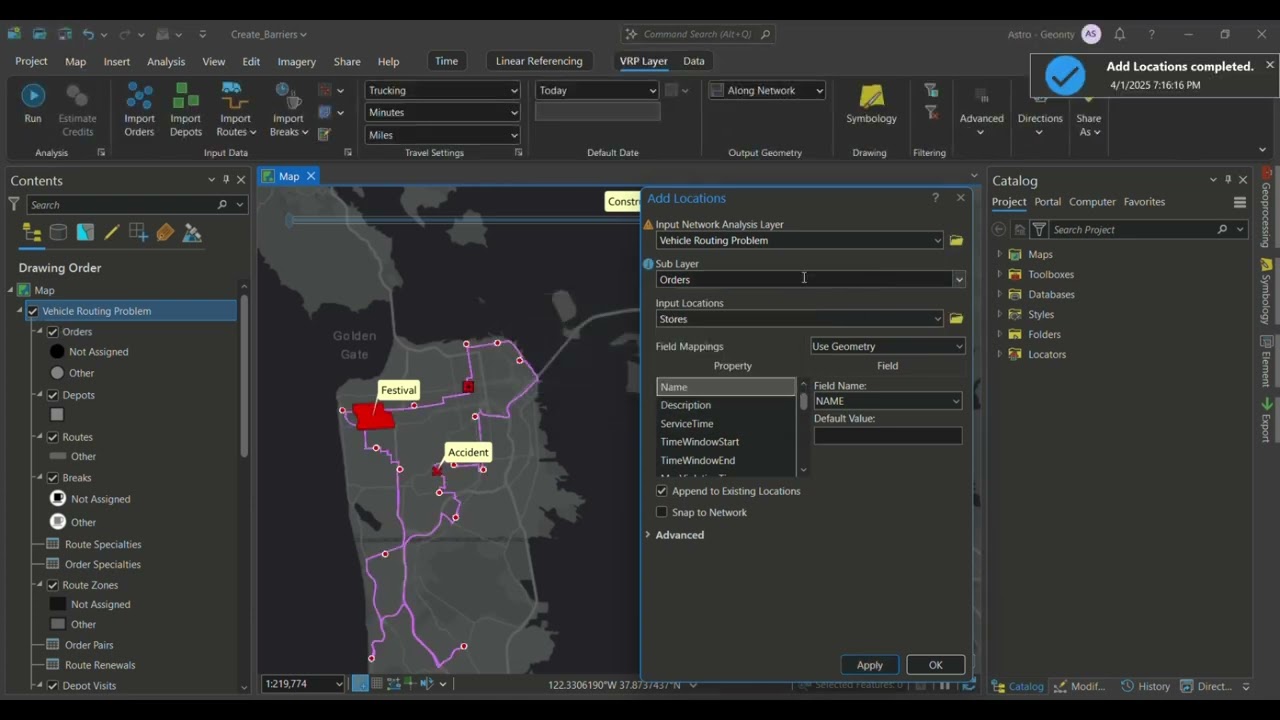Open the Advanced ribbon button
The height and width of the screenshot is (720, 1280).
click(x=981, y=110)
